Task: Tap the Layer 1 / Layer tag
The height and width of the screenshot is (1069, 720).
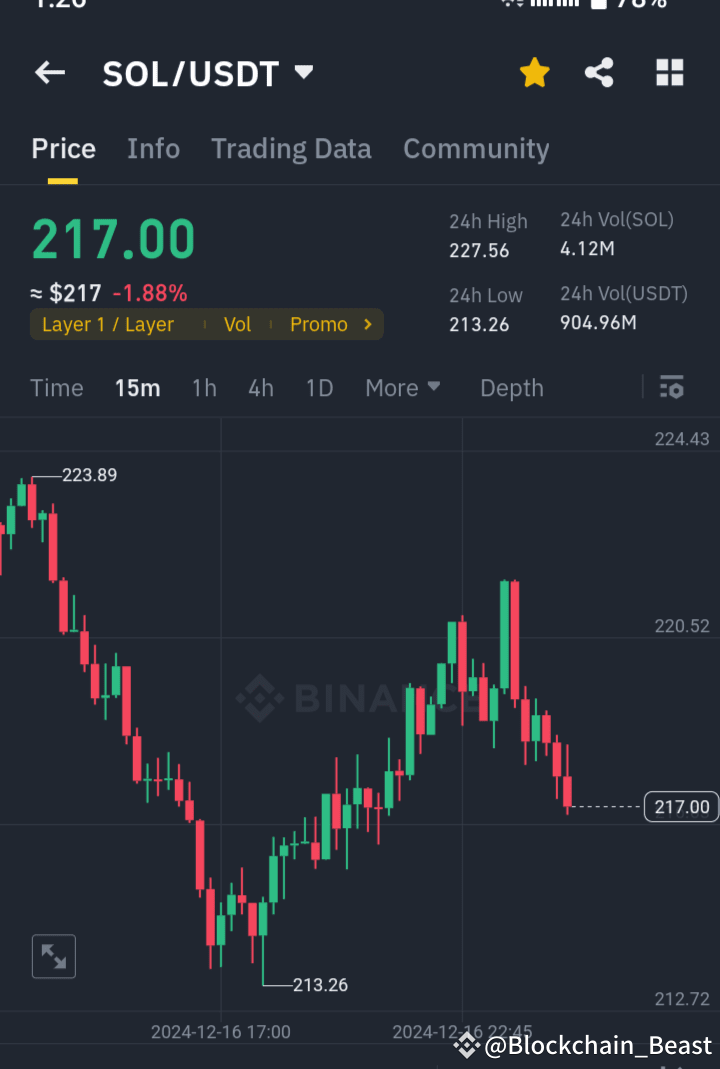Action: pos(106,324)
